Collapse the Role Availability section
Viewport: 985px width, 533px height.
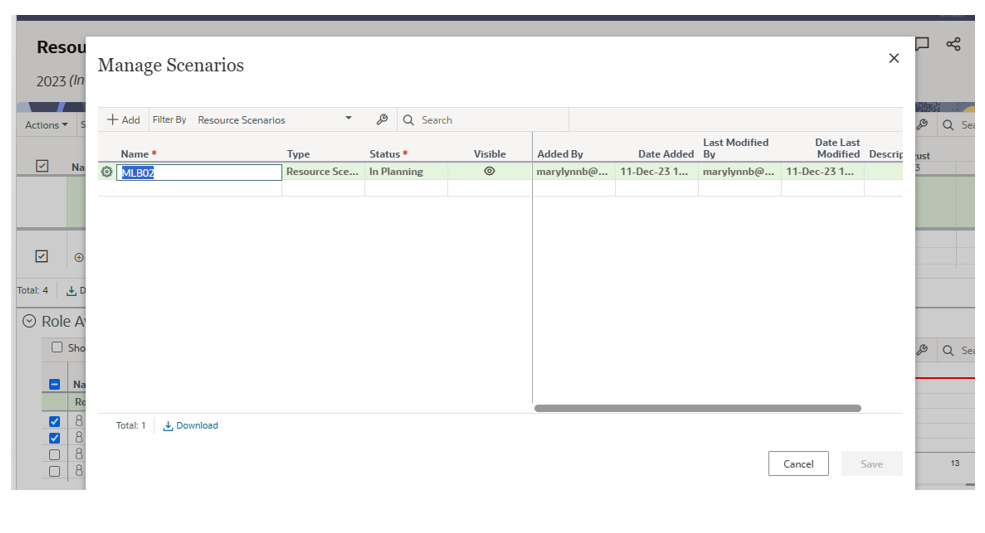pos(28,321)
